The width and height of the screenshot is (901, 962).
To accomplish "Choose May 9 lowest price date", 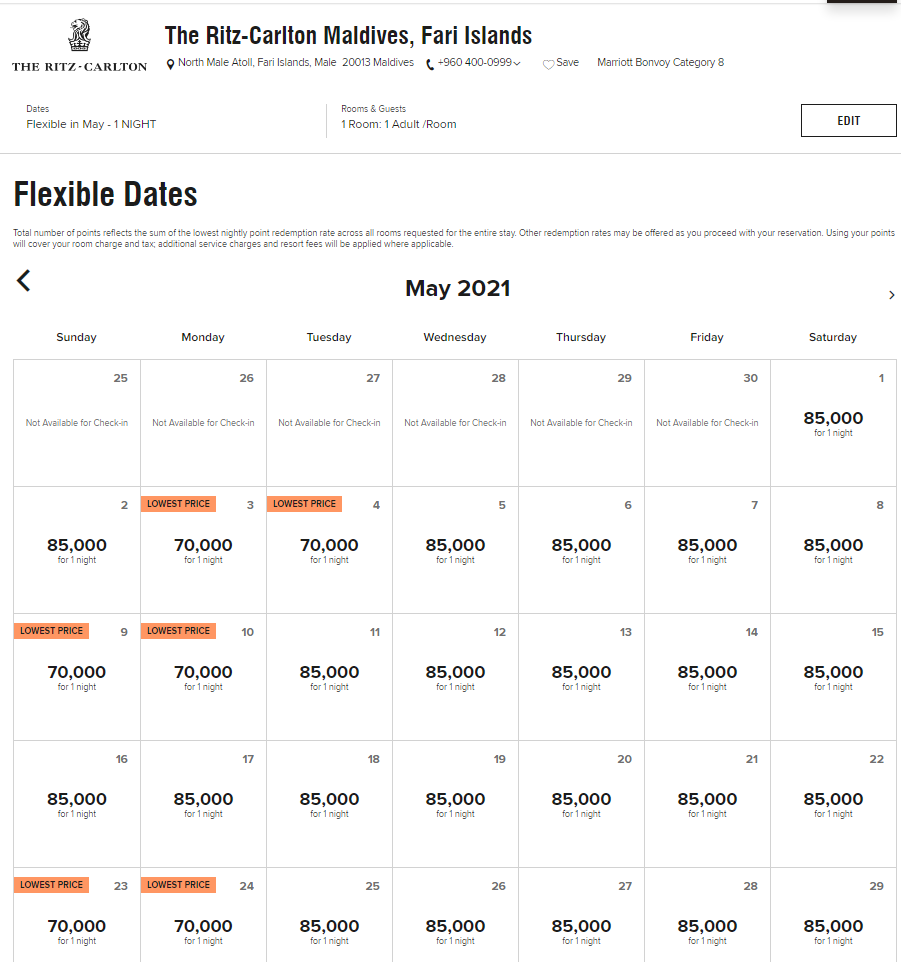I will coord(77,677).
